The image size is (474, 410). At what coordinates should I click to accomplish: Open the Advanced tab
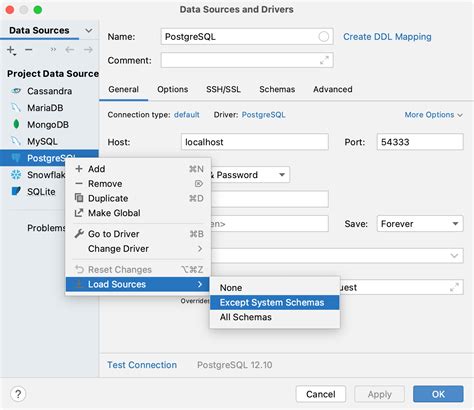333,89
